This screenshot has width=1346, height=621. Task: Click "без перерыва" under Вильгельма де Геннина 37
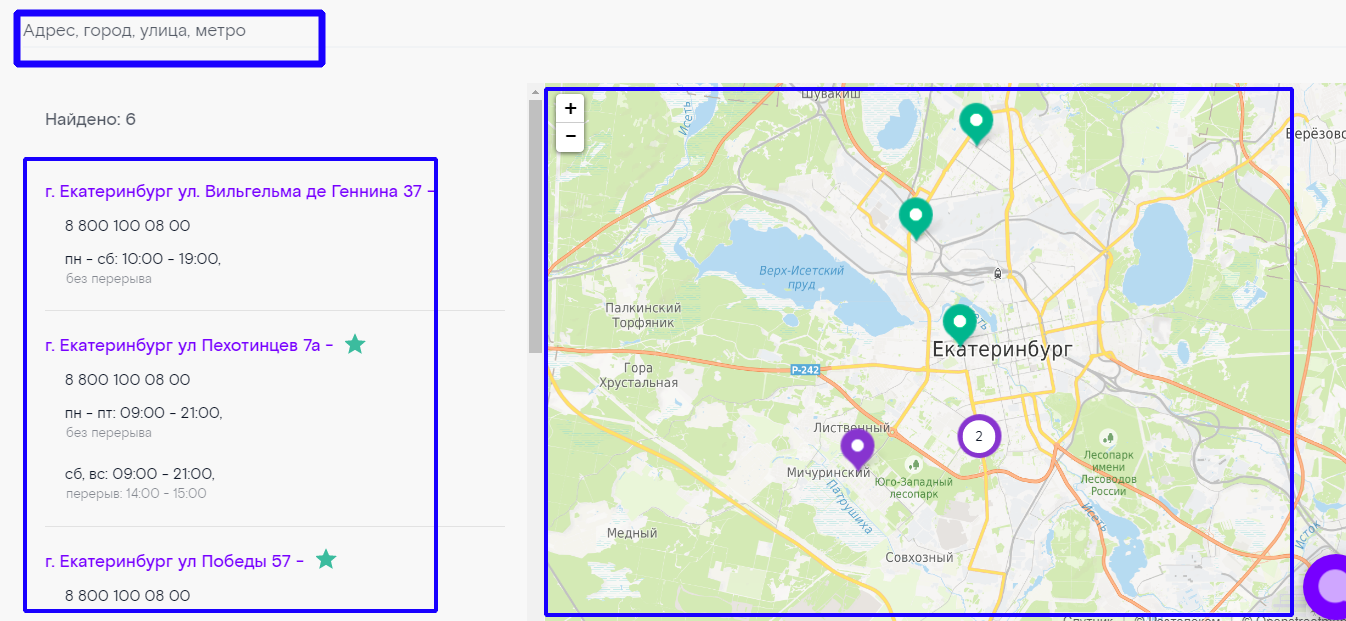point(109,279)
